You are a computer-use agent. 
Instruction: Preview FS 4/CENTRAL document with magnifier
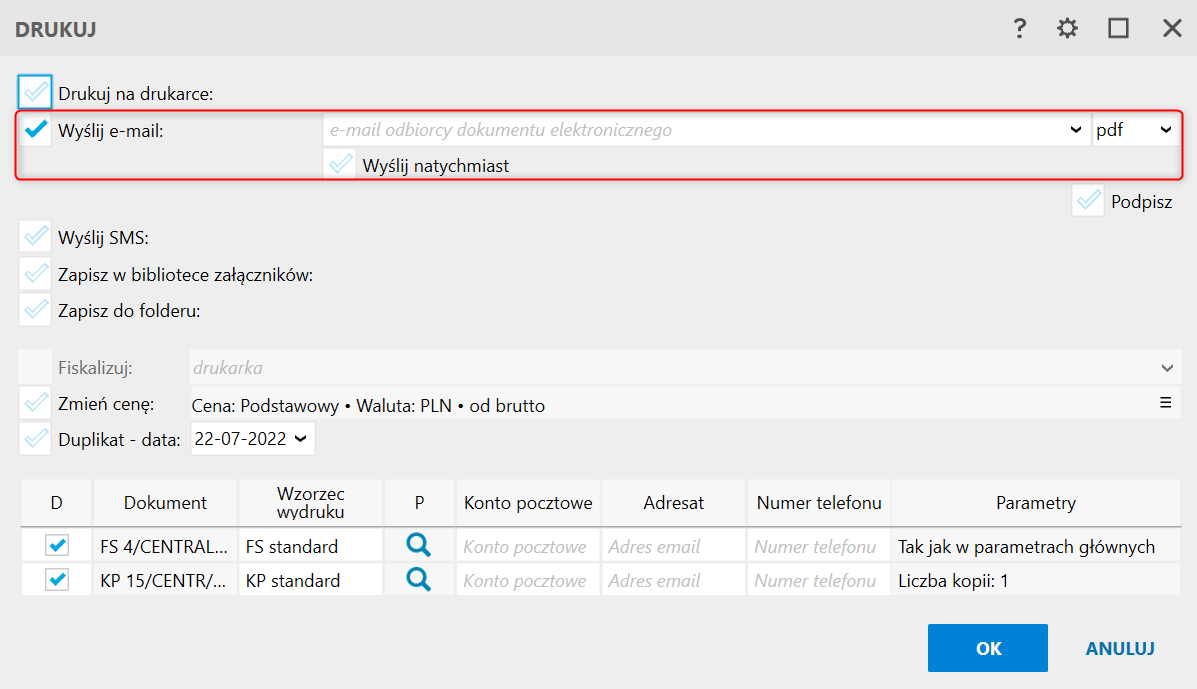coord(419,546)
